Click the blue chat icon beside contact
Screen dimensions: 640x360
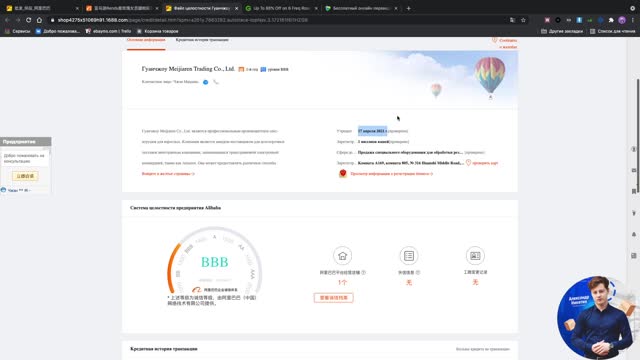(x=206, y=82)
